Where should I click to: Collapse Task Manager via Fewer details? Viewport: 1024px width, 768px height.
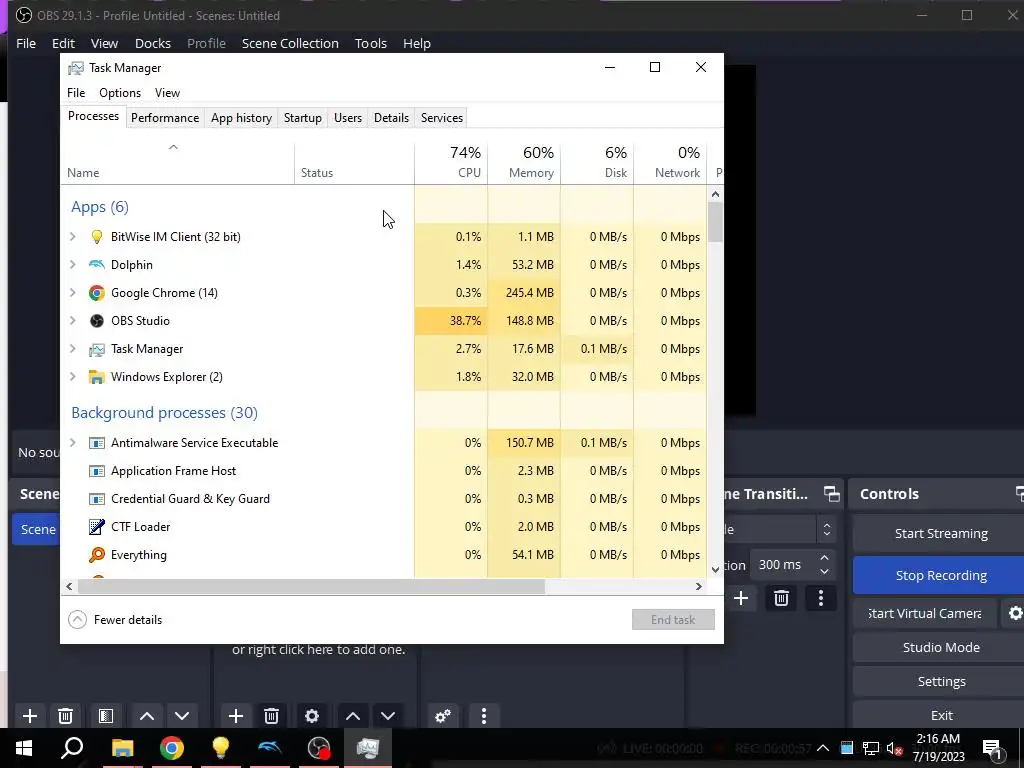(116, 620)
